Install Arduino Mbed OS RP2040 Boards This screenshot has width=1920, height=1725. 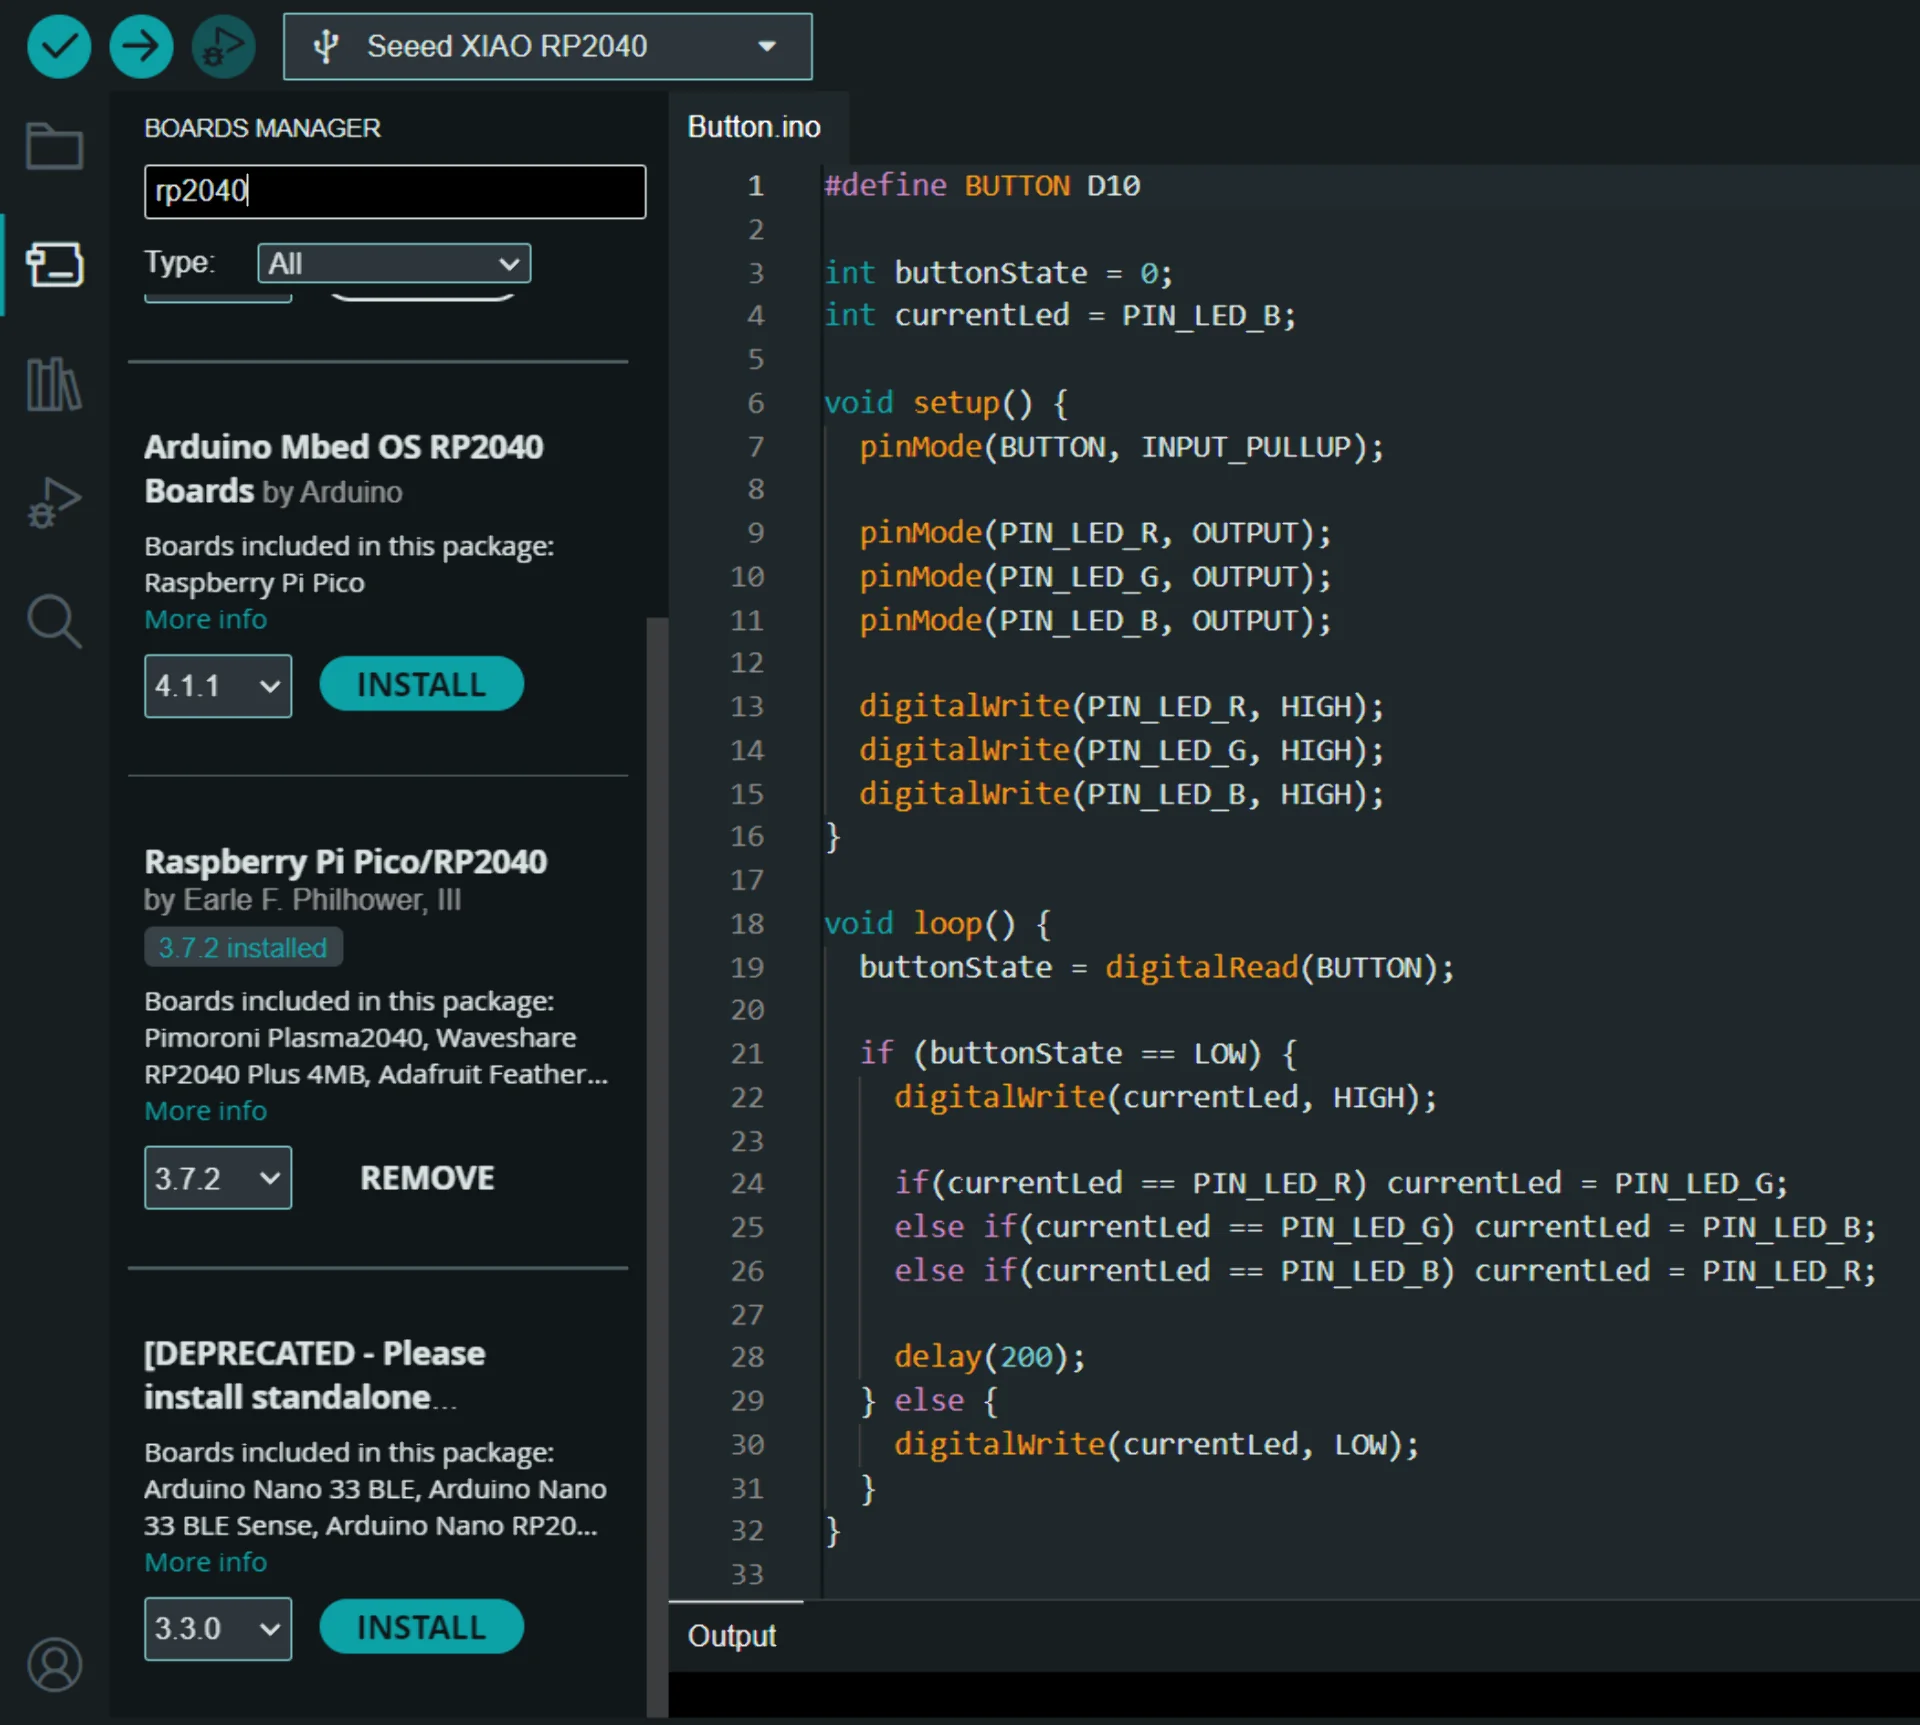click(x=421, y=685)
